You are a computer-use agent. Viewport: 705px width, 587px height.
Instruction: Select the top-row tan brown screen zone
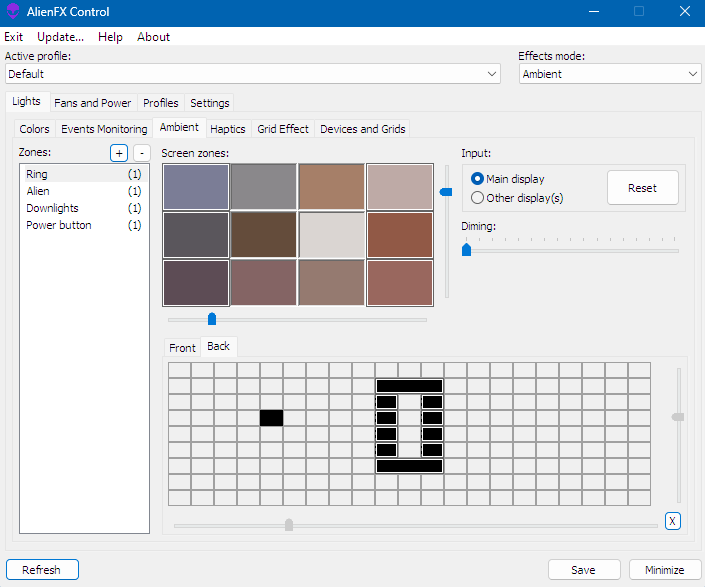(x=331, y=187)
